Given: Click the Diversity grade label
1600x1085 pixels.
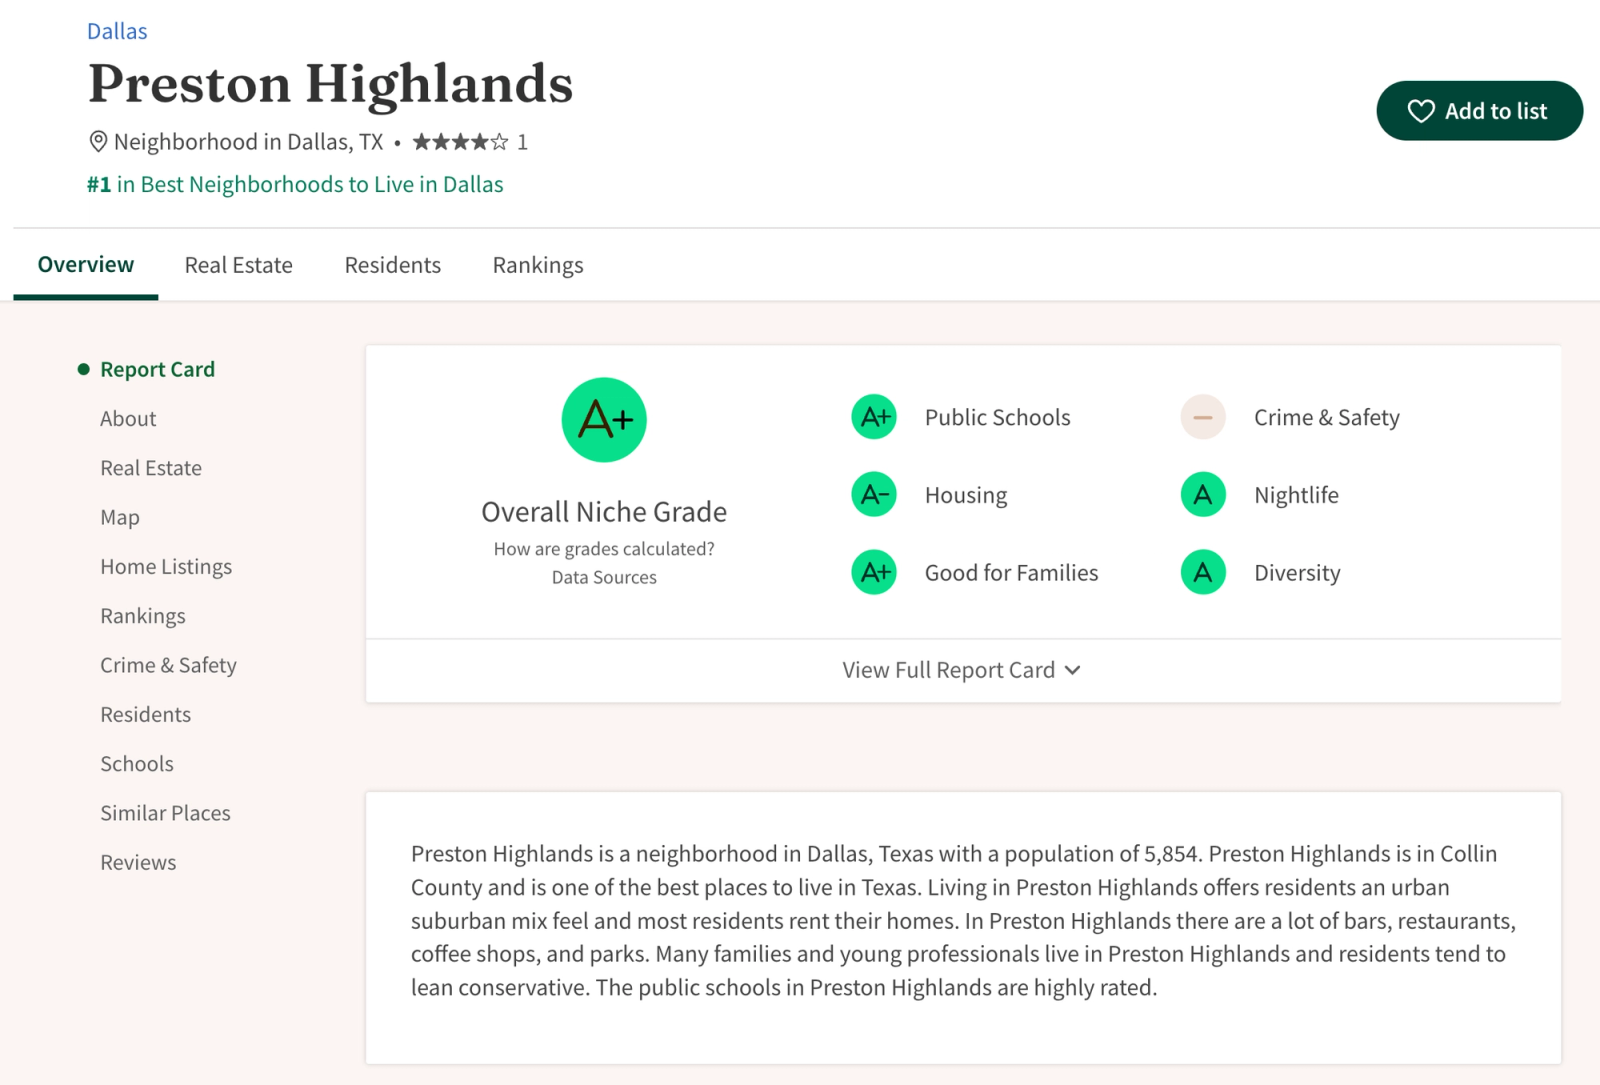Looking at the screenshot, I should tap(1297, 573).
